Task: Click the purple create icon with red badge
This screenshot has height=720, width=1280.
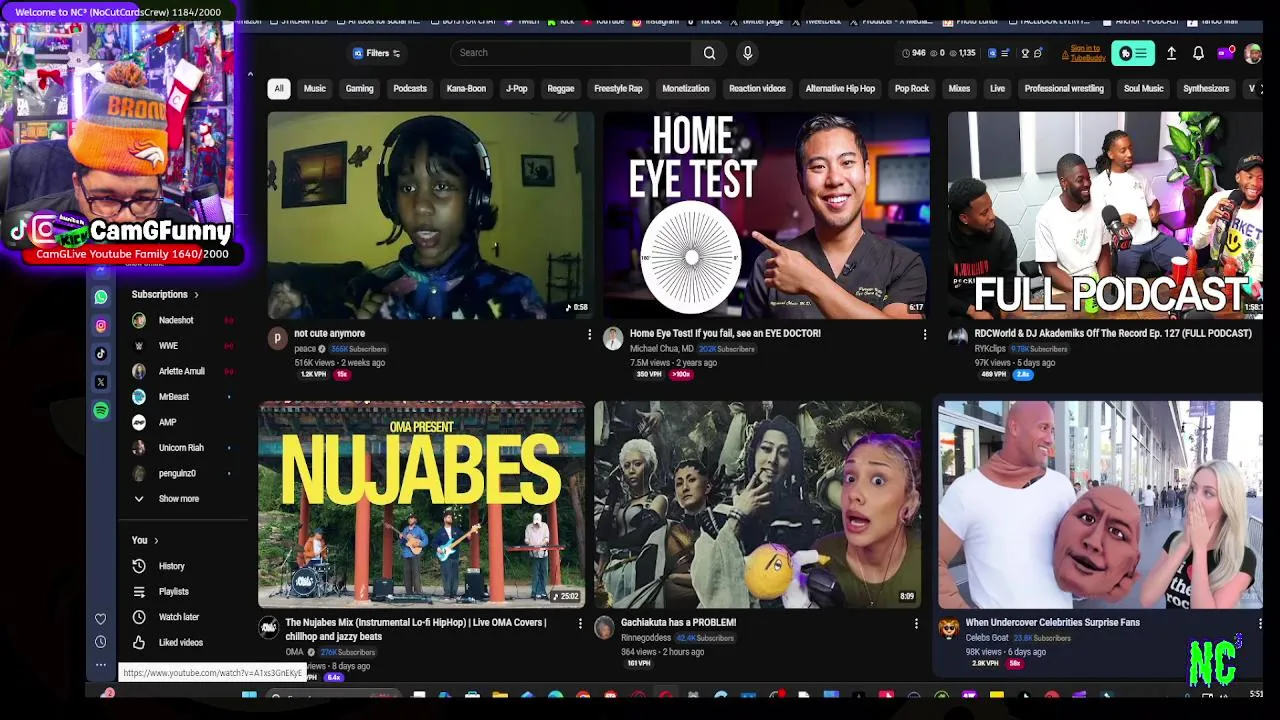Action: [x=1225, y=53]
